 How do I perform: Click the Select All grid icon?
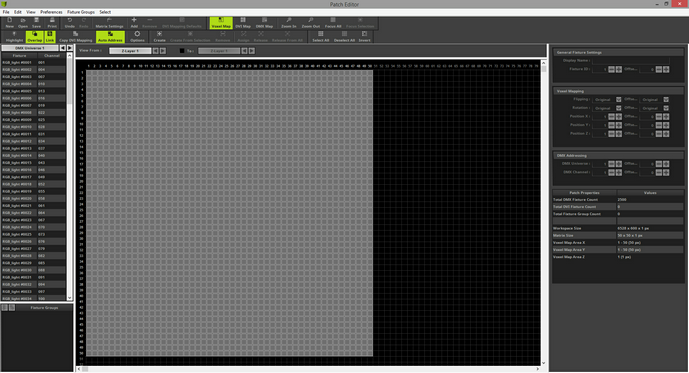(320, 37)
